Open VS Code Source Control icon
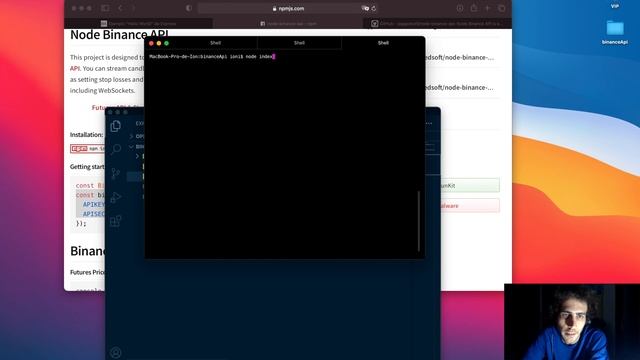This screenshot has height=360, width=640. (116, 173)
